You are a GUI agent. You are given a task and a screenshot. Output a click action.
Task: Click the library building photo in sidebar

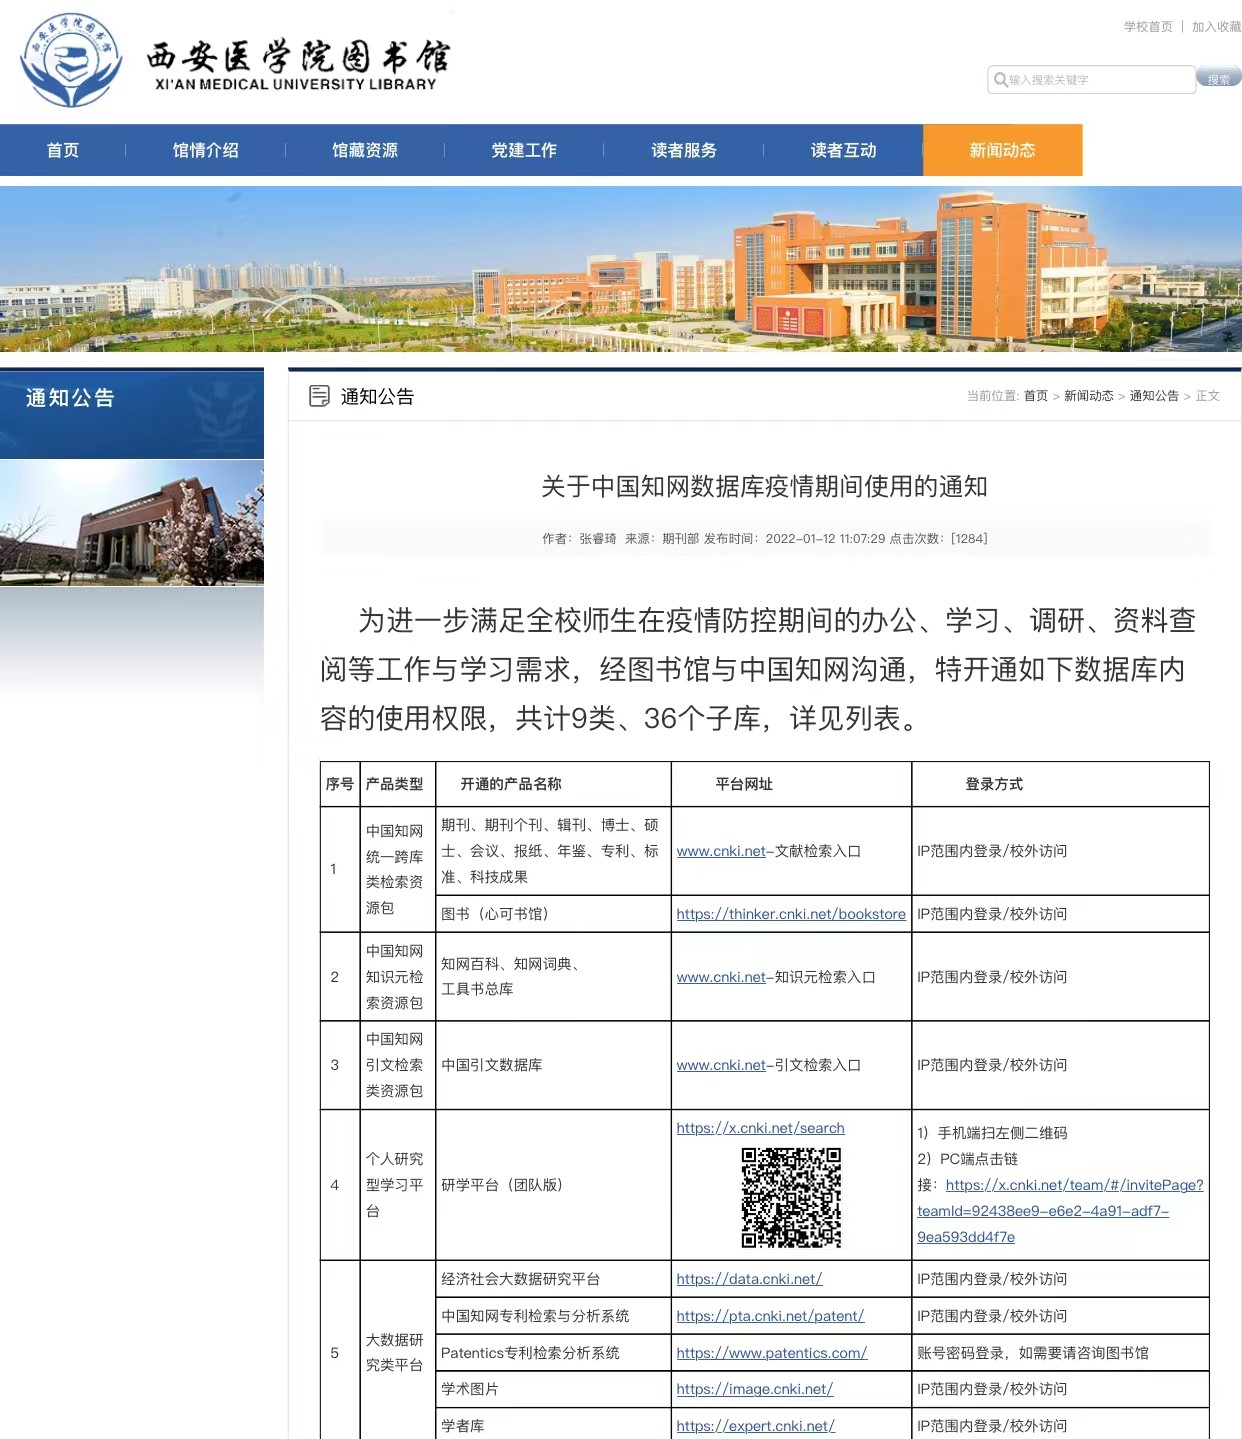[132, 523]
